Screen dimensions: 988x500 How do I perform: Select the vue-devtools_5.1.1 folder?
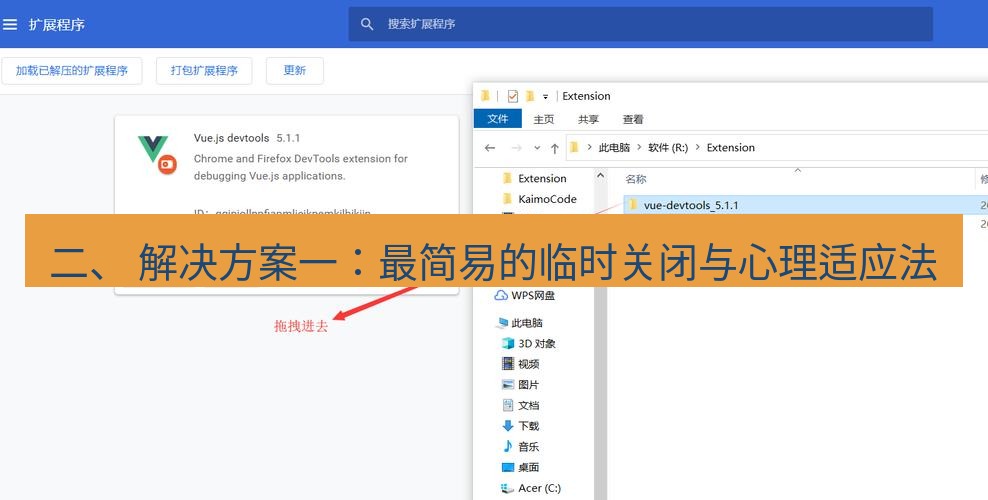click(805, 205)
